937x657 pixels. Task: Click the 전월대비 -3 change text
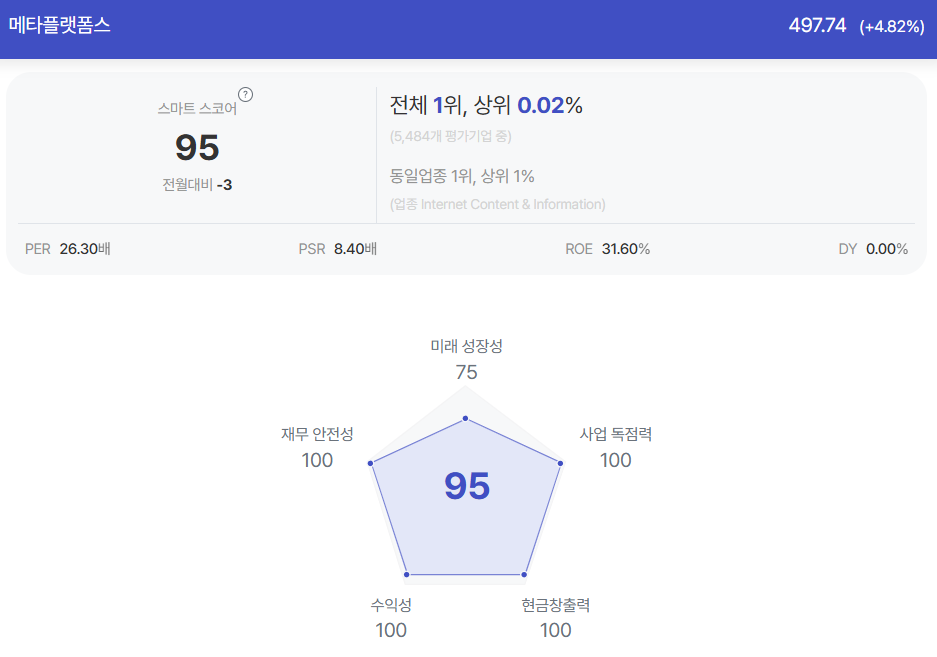point(197,185)
